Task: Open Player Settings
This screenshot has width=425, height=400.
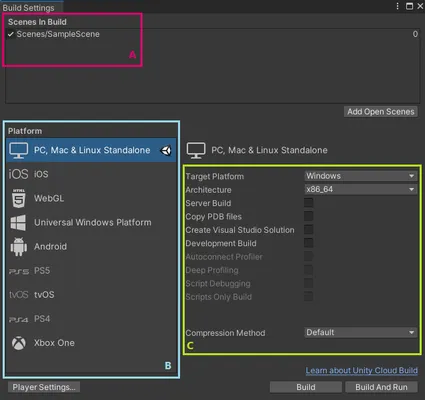Action: point(44,387)
